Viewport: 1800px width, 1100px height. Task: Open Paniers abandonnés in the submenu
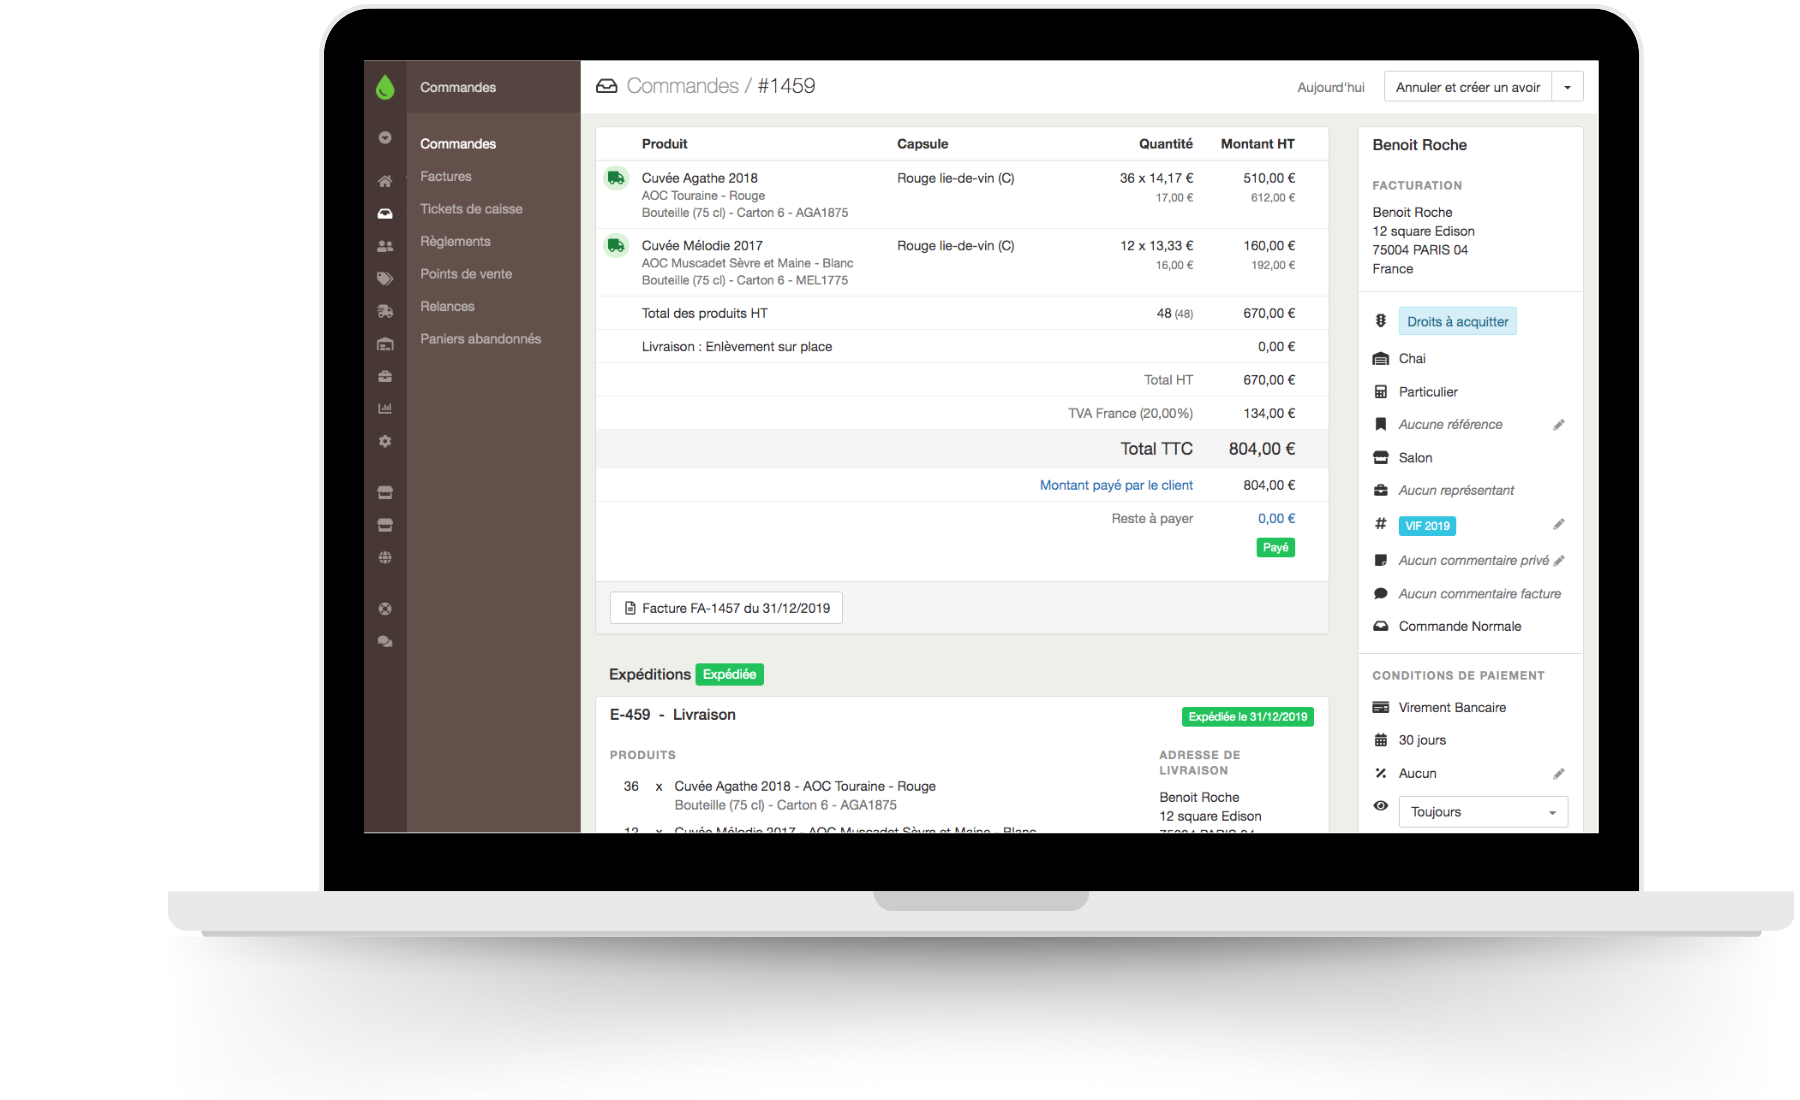coord(480,339)
